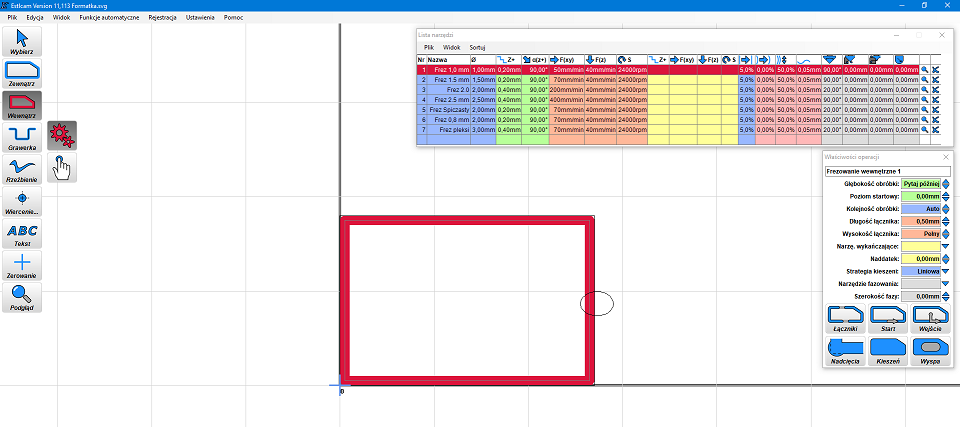Click the pointing hand manual mode icon
This screenshot has height=427, width=960.
click(62, 167)
